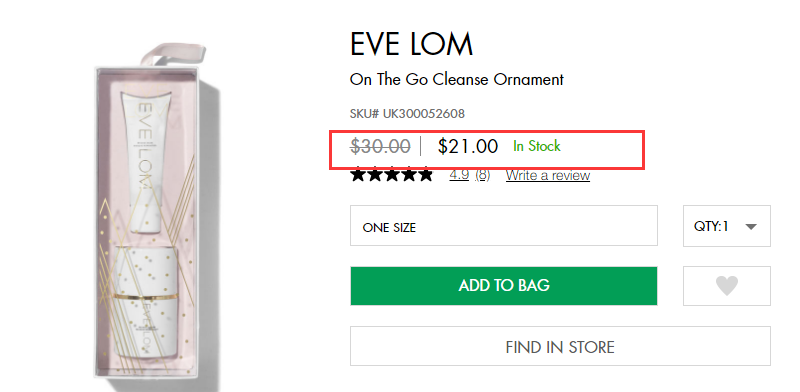Open the Write a review link
This screenshot has height=392, width=800.
pyautogui.click(x=548, y=176)
